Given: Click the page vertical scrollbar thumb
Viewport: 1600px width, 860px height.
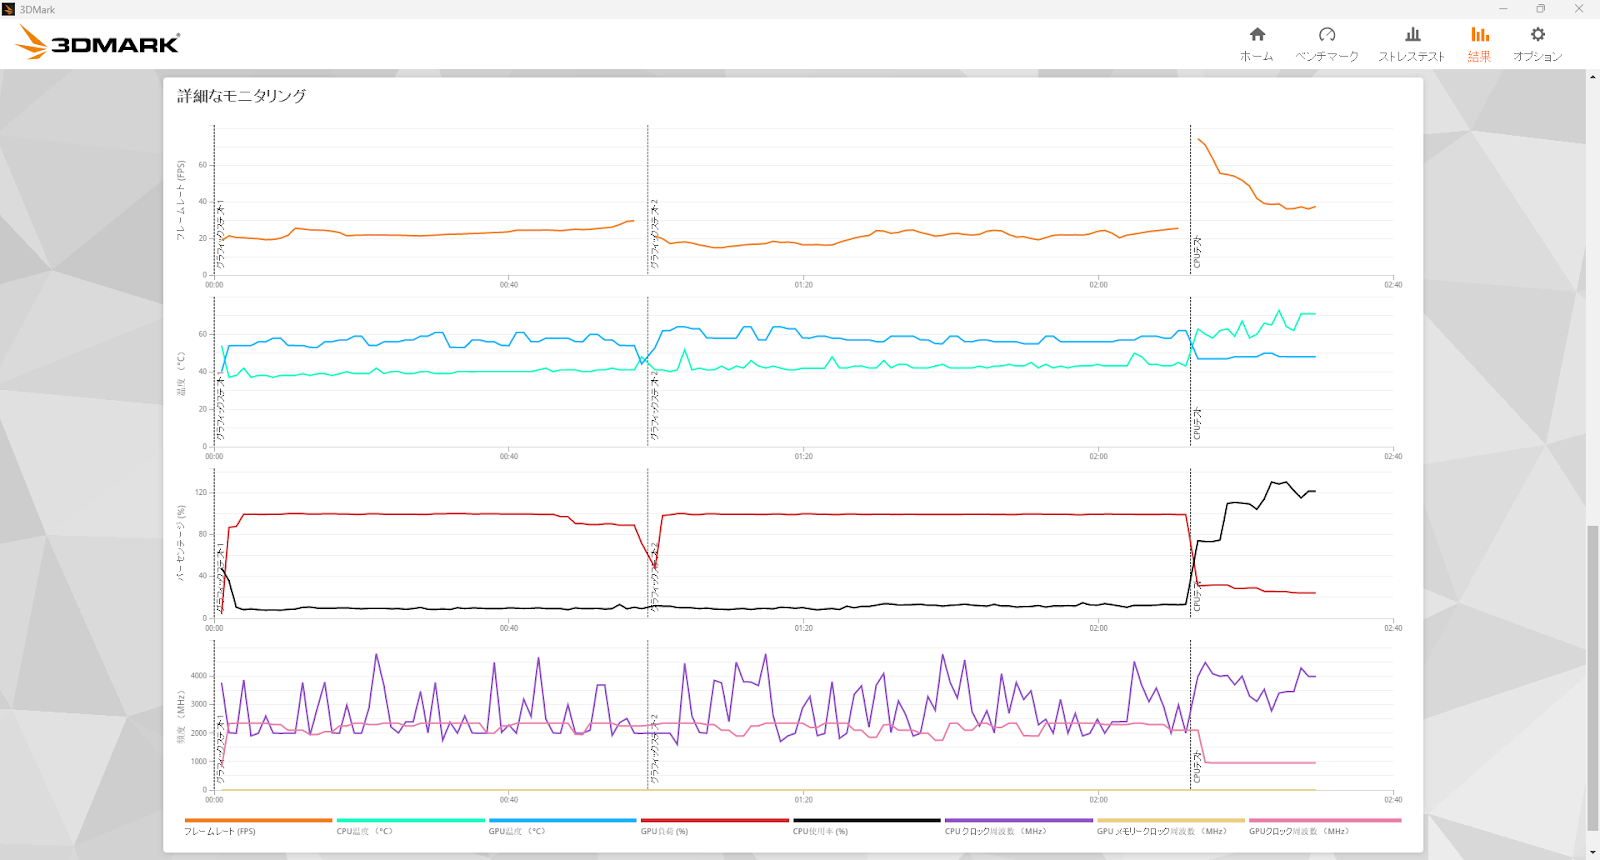Looking at the screenshot, I should pyautogui.click(x=1592, y=677).
